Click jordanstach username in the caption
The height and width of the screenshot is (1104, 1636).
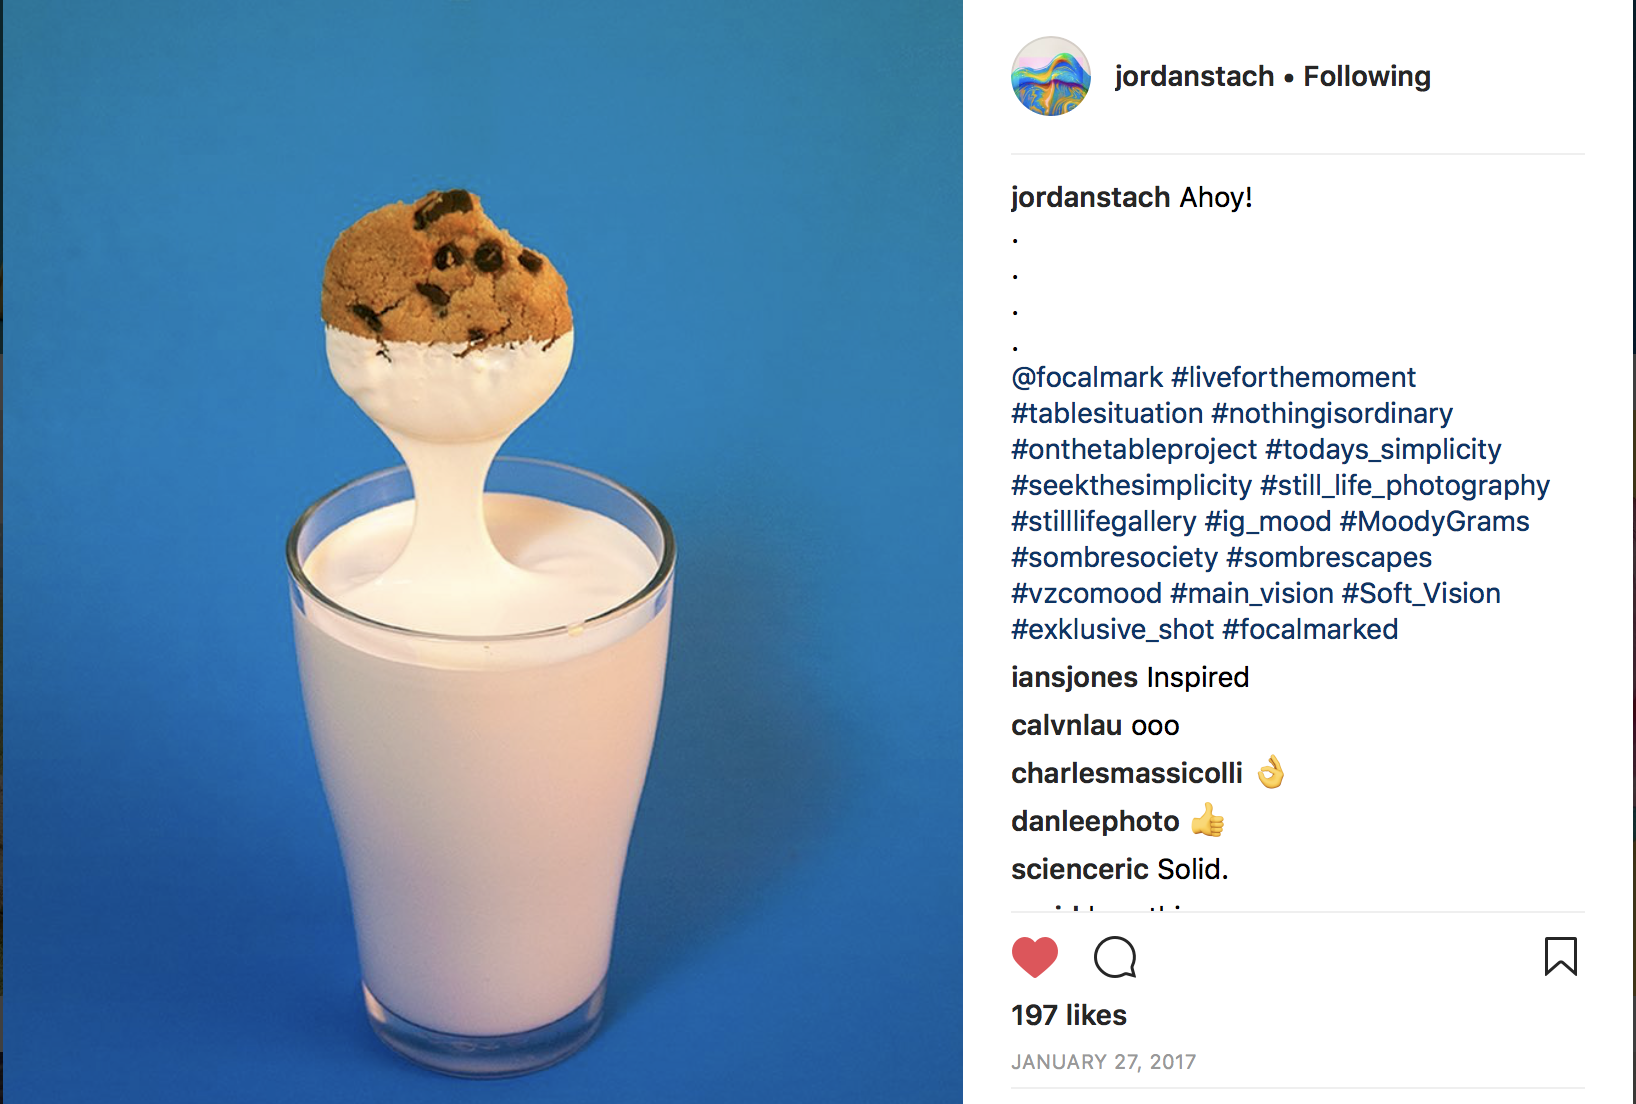coord(1091,197)
